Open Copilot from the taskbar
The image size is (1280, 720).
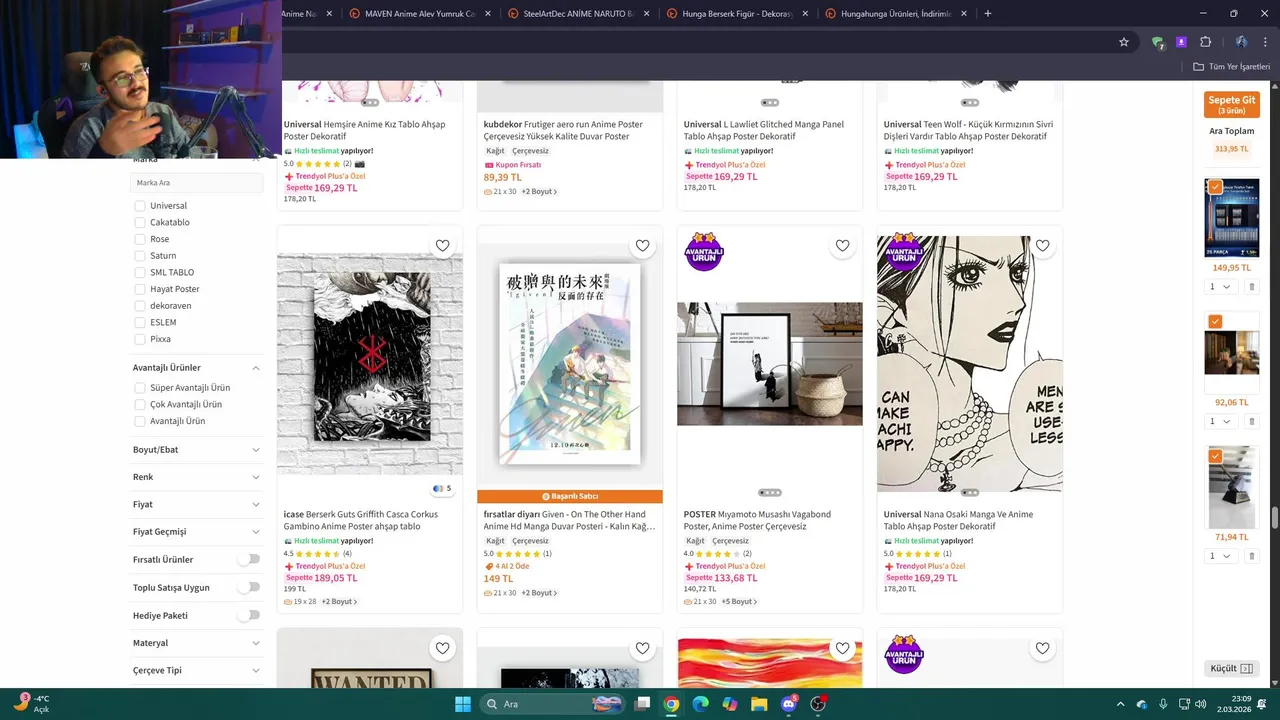coord(730,704)
